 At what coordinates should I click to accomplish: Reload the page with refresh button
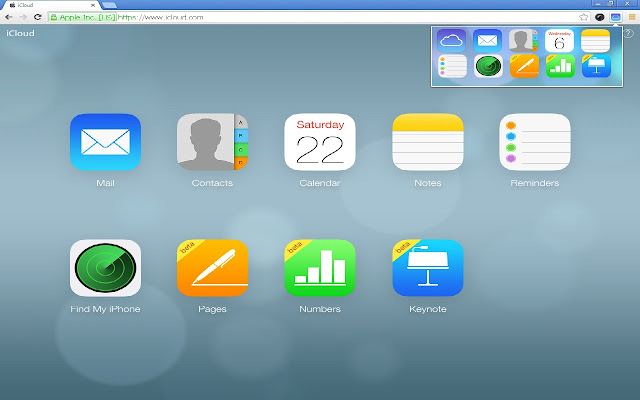tap(38, 17)
